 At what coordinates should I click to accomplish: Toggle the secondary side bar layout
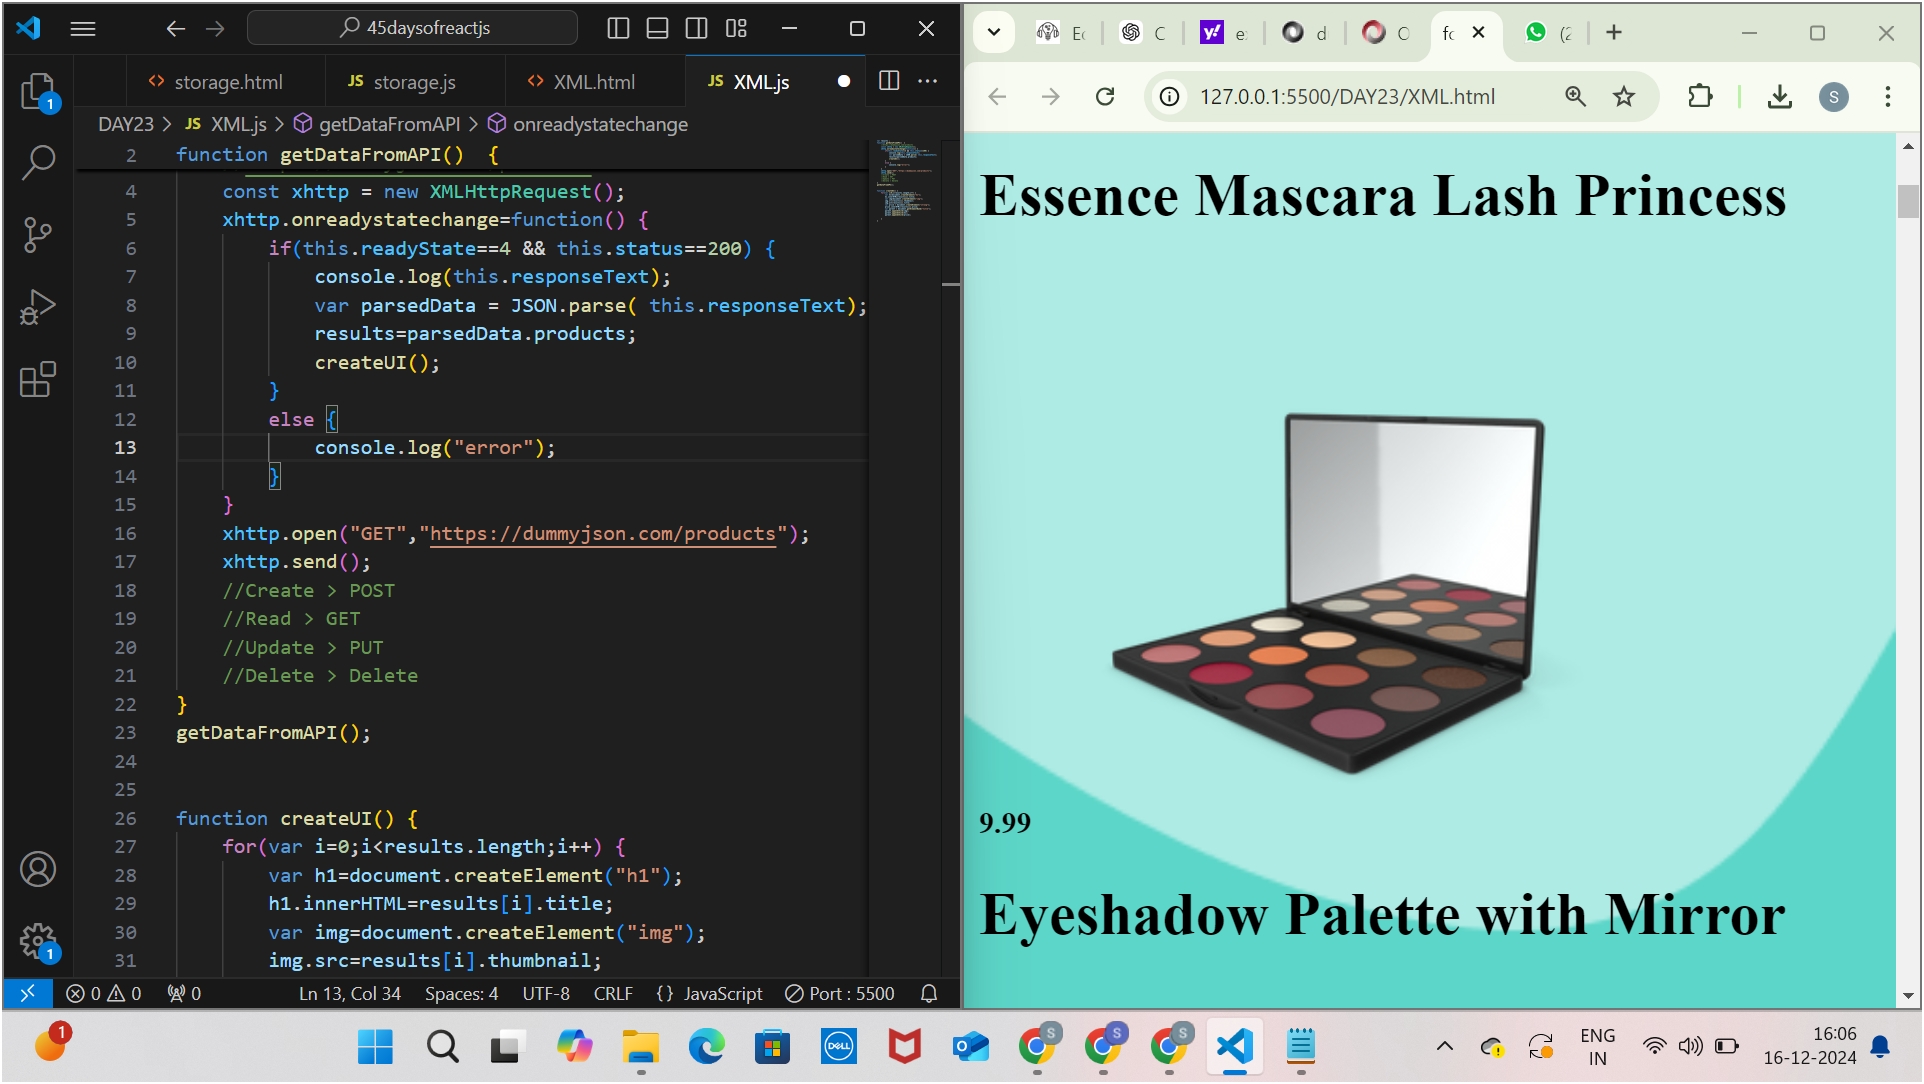click(697, 28)
